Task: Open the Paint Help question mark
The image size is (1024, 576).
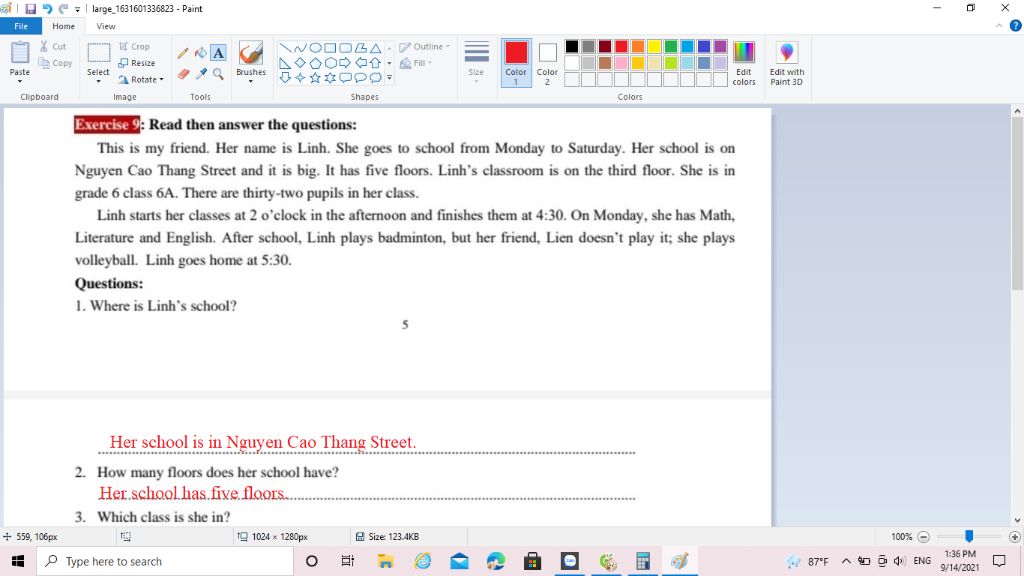Action: click(x=1016, y=25)
